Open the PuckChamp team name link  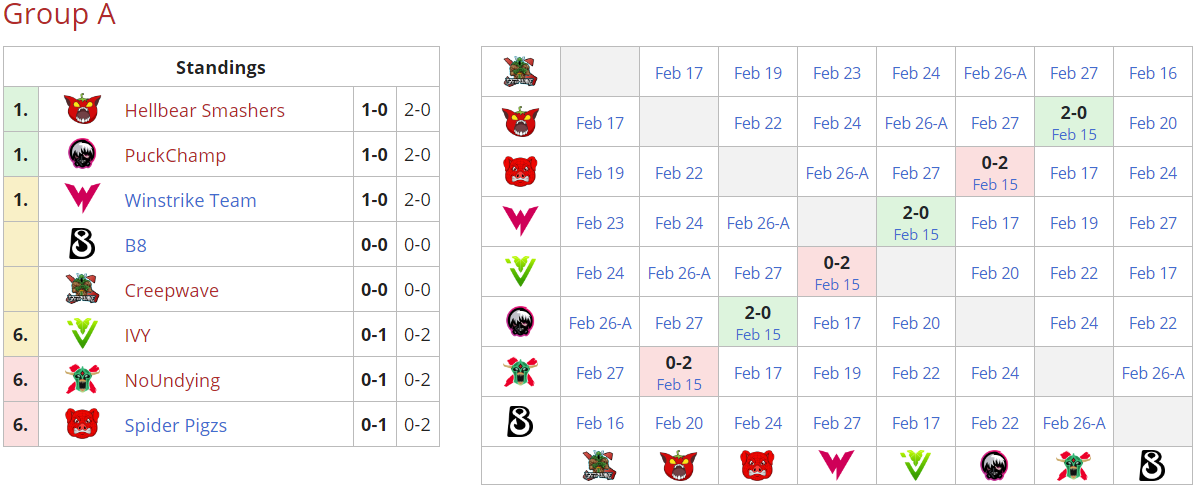click(175, 155)
